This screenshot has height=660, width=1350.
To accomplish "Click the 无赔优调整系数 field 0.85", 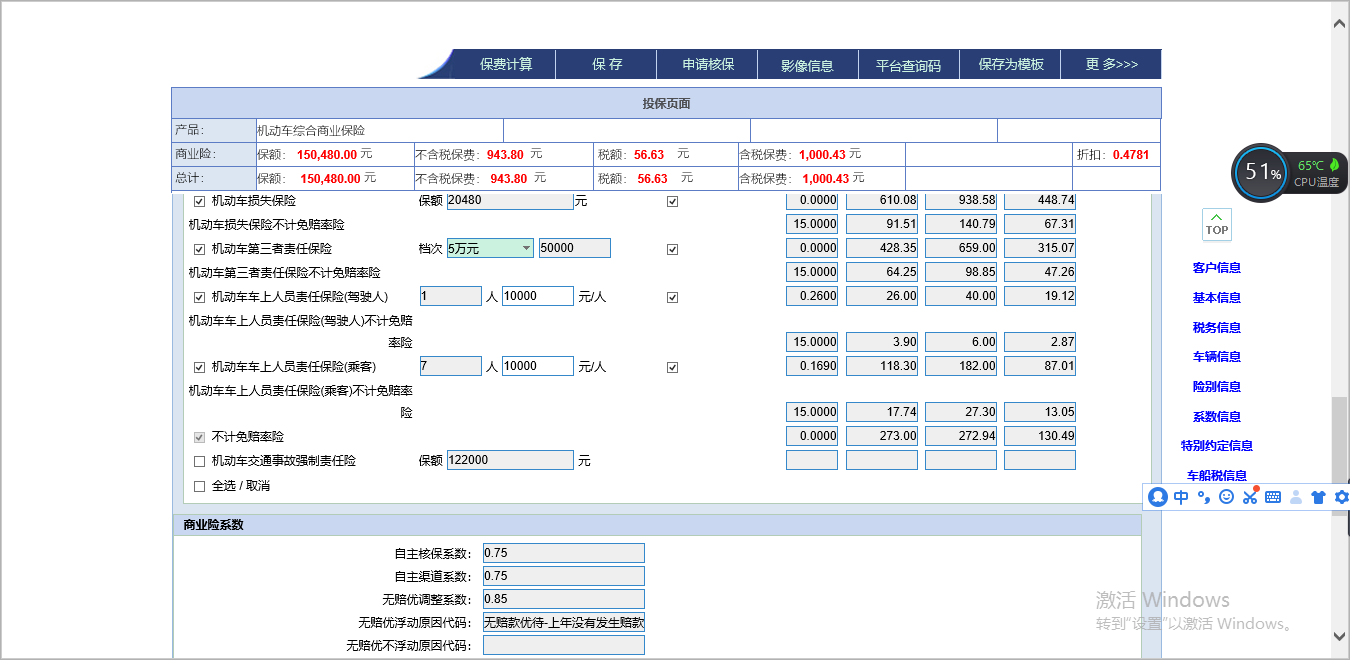I will click(x=564, y=599).
